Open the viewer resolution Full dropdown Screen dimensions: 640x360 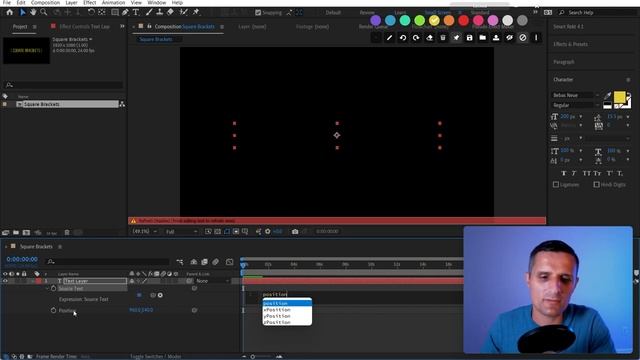tap(181, 231)
